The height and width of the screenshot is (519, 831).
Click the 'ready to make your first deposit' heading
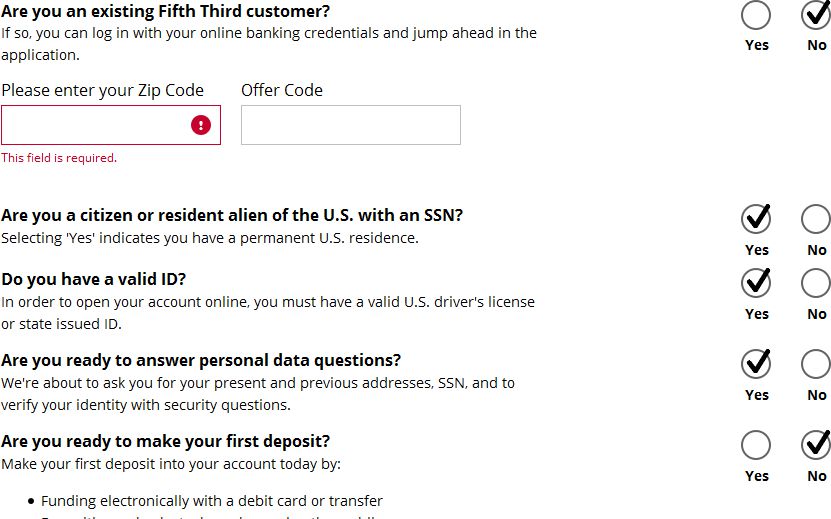pos(165,441)
